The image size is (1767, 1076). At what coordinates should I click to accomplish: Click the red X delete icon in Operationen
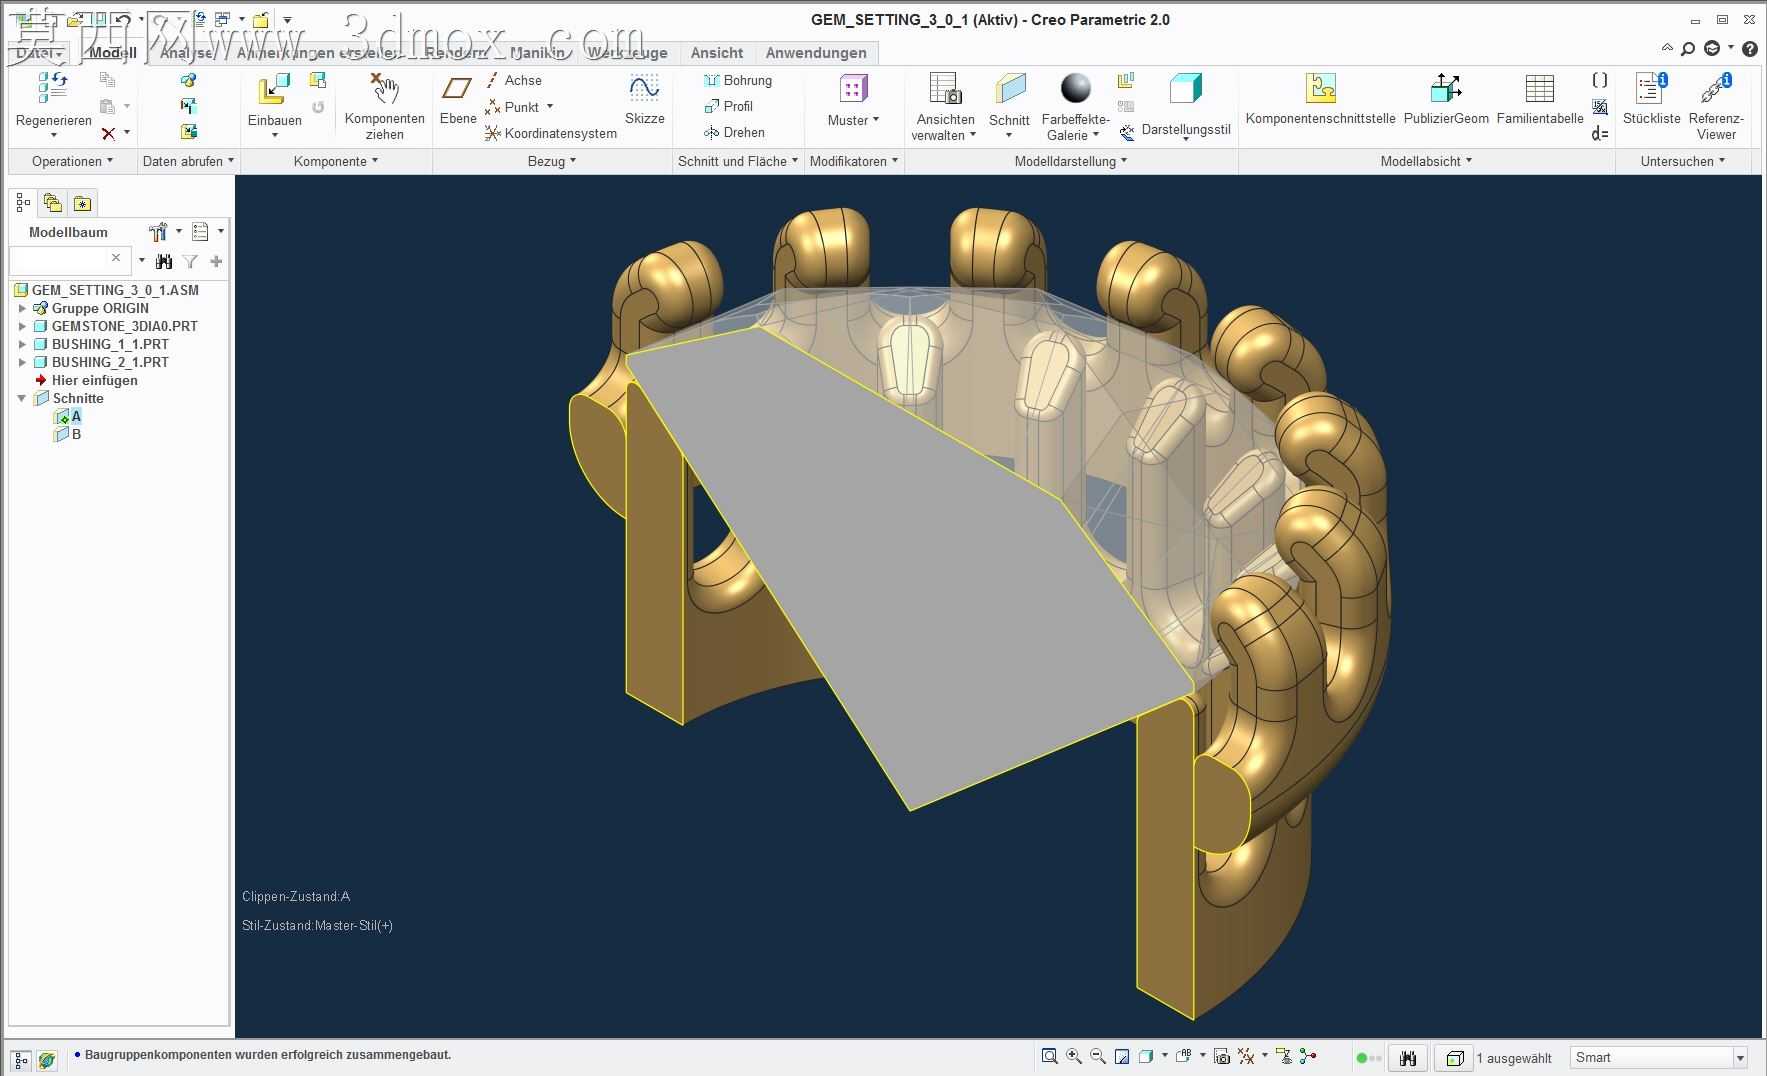pyautogui.click(x=108, y=133)
